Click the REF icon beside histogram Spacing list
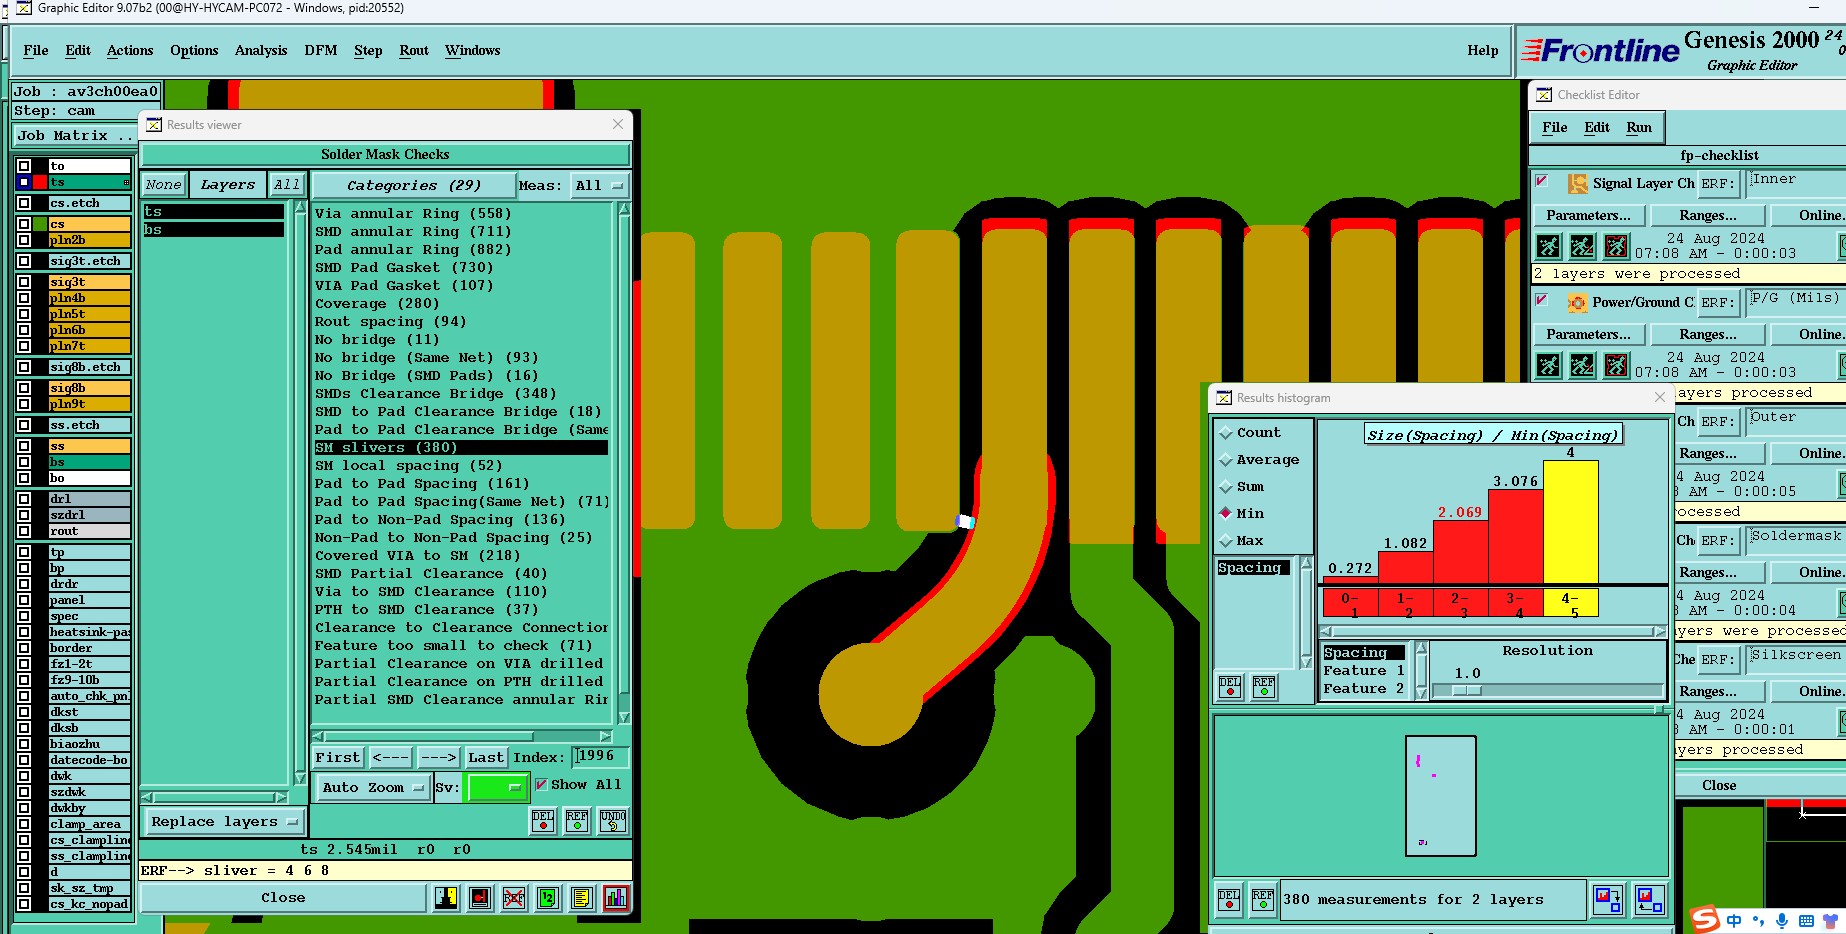This screenshot has width=1846, height=934. [x=1264, y=687]
